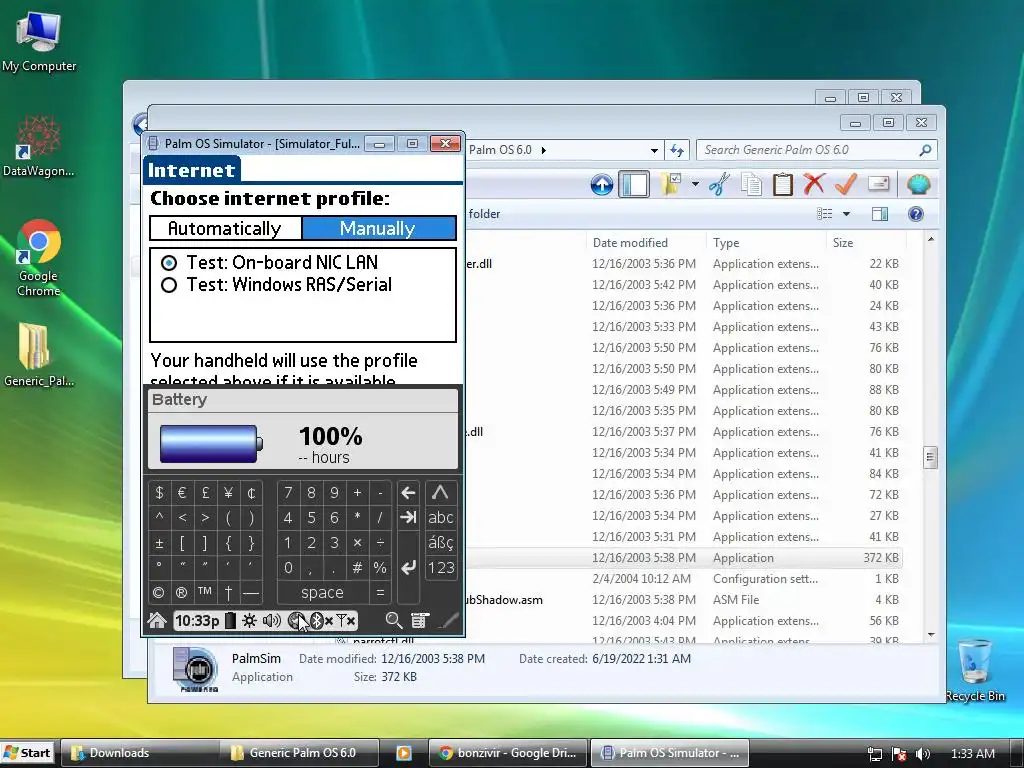Switch Palm keyboard to abc layout
The image size is (1024, 768).
coord(440,518)
